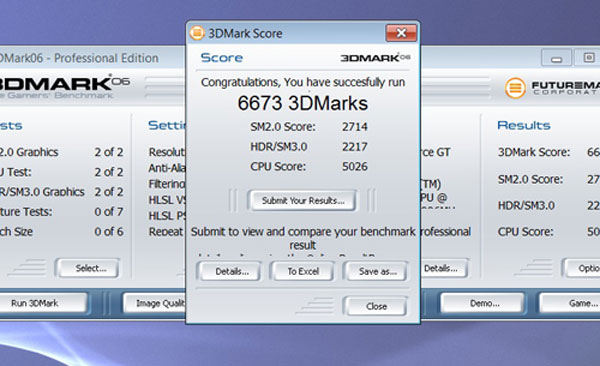Click the Demo button in main window
The height and width of the screenshot is (366, 600).
(x=483, y=303)
